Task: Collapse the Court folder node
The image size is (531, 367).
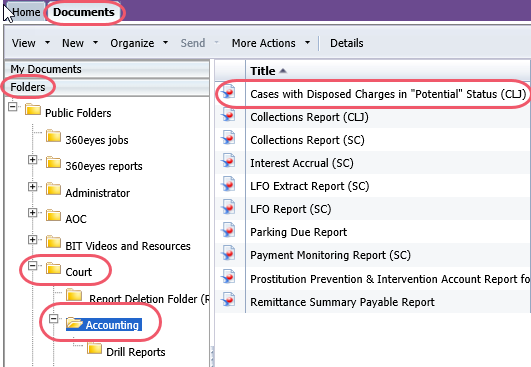Action: (33, 265)
